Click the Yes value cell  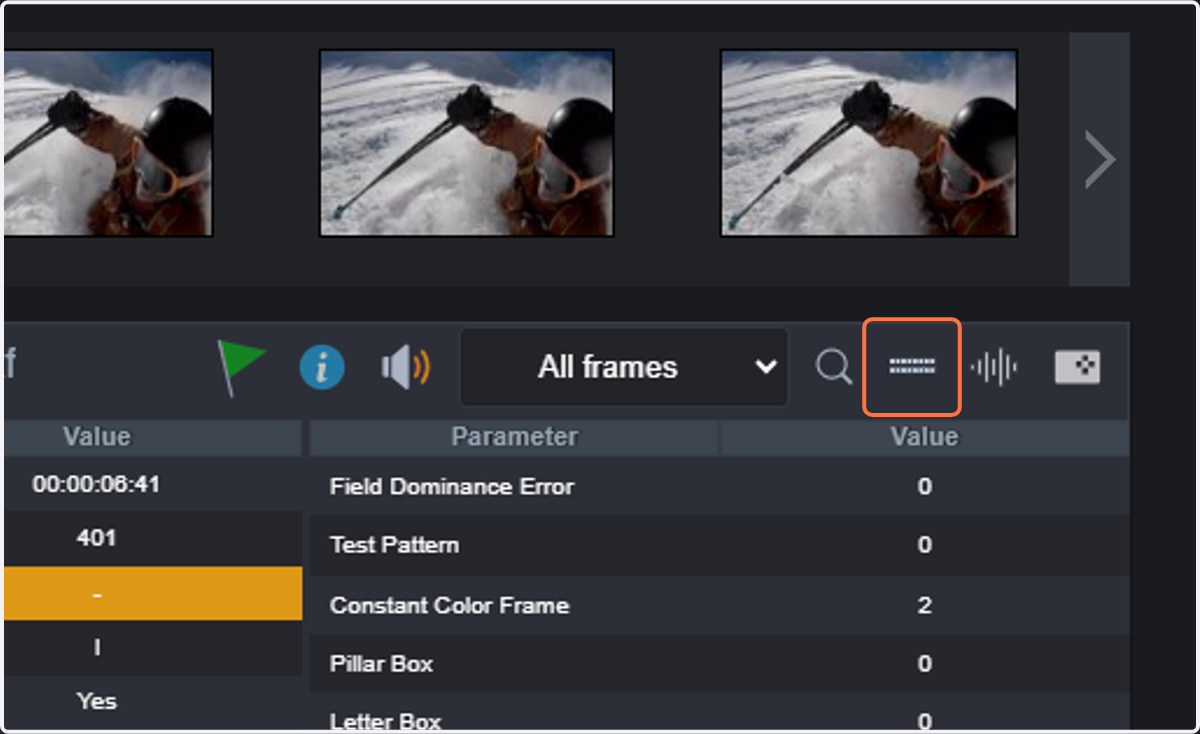point(96,701)
